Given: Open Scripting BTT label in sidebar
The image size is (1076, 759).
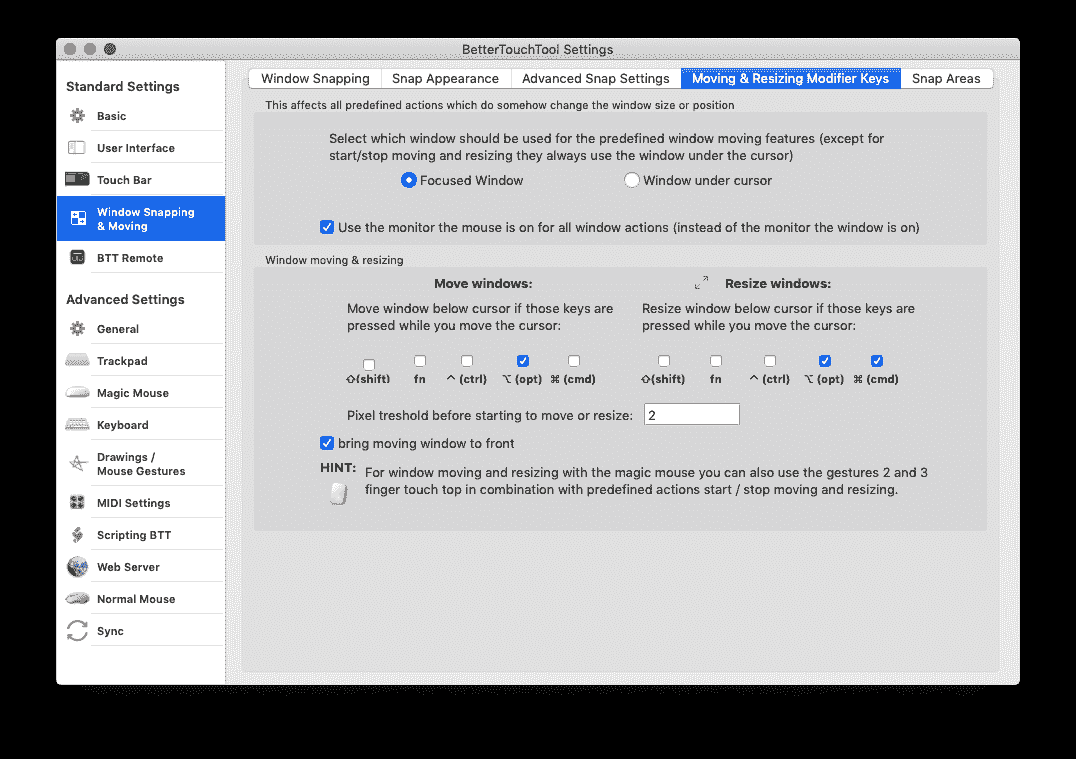Looking at the screenshot, I should tap(134, 535).
